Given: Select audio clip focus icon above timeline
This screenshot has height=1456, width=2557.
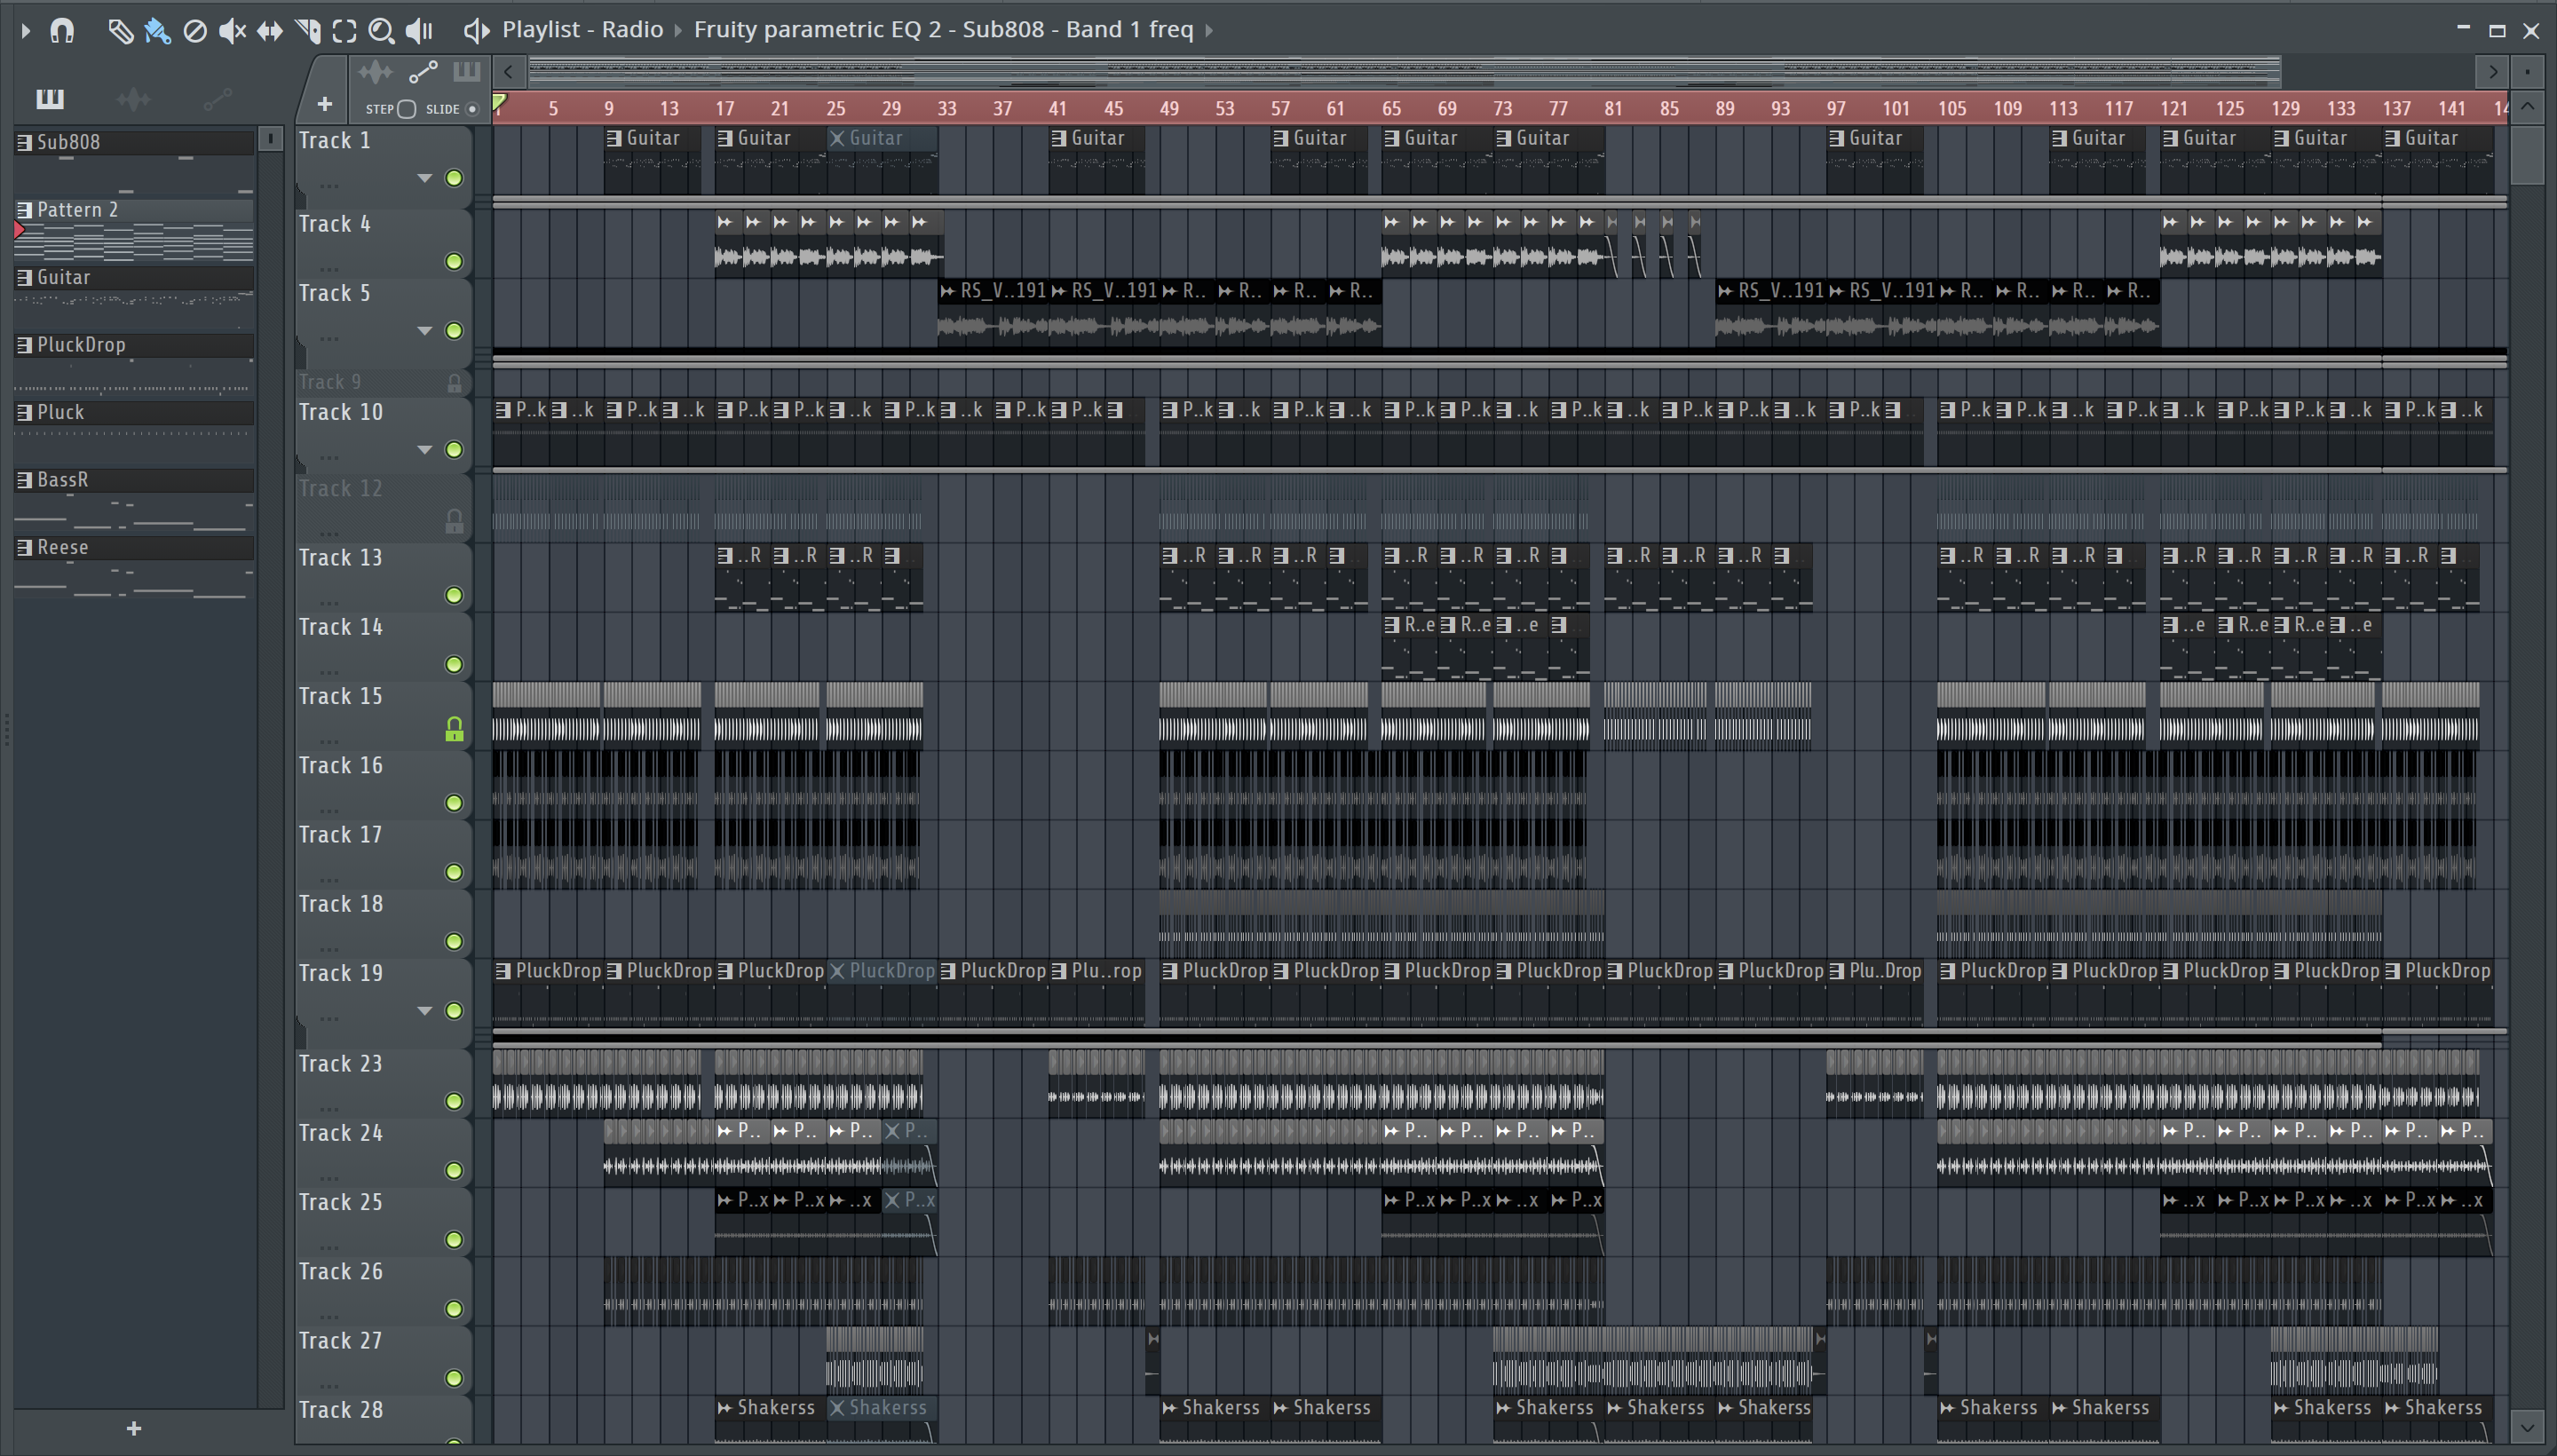Looking at the screenshot, I should (375, 72).
